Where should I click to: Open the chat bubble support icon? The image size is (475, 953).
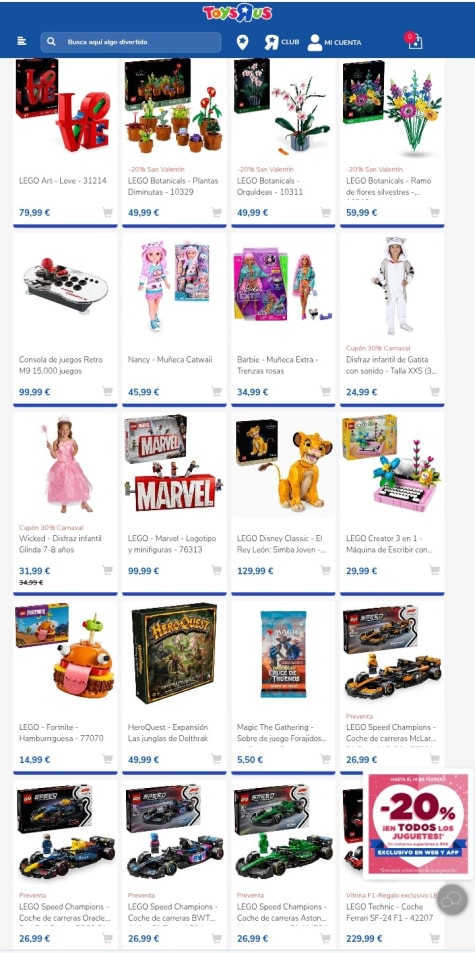pos(452,900)
